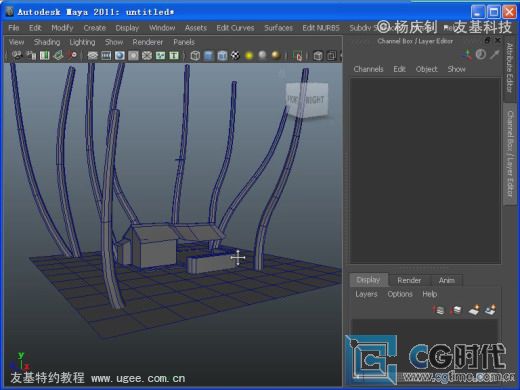Open the Surfaces menu
The image size is (520, 390).
click(x=278, y=28)
